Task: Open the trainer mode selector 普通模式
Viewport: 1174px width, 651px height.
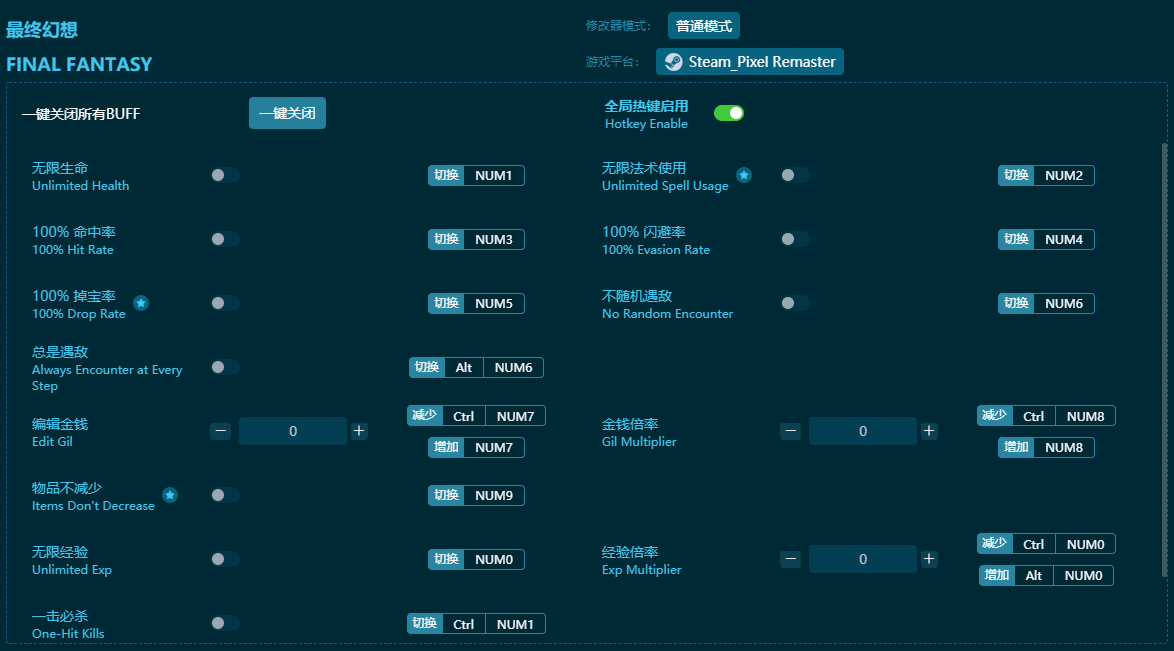Action: click(x=703, y=26)
